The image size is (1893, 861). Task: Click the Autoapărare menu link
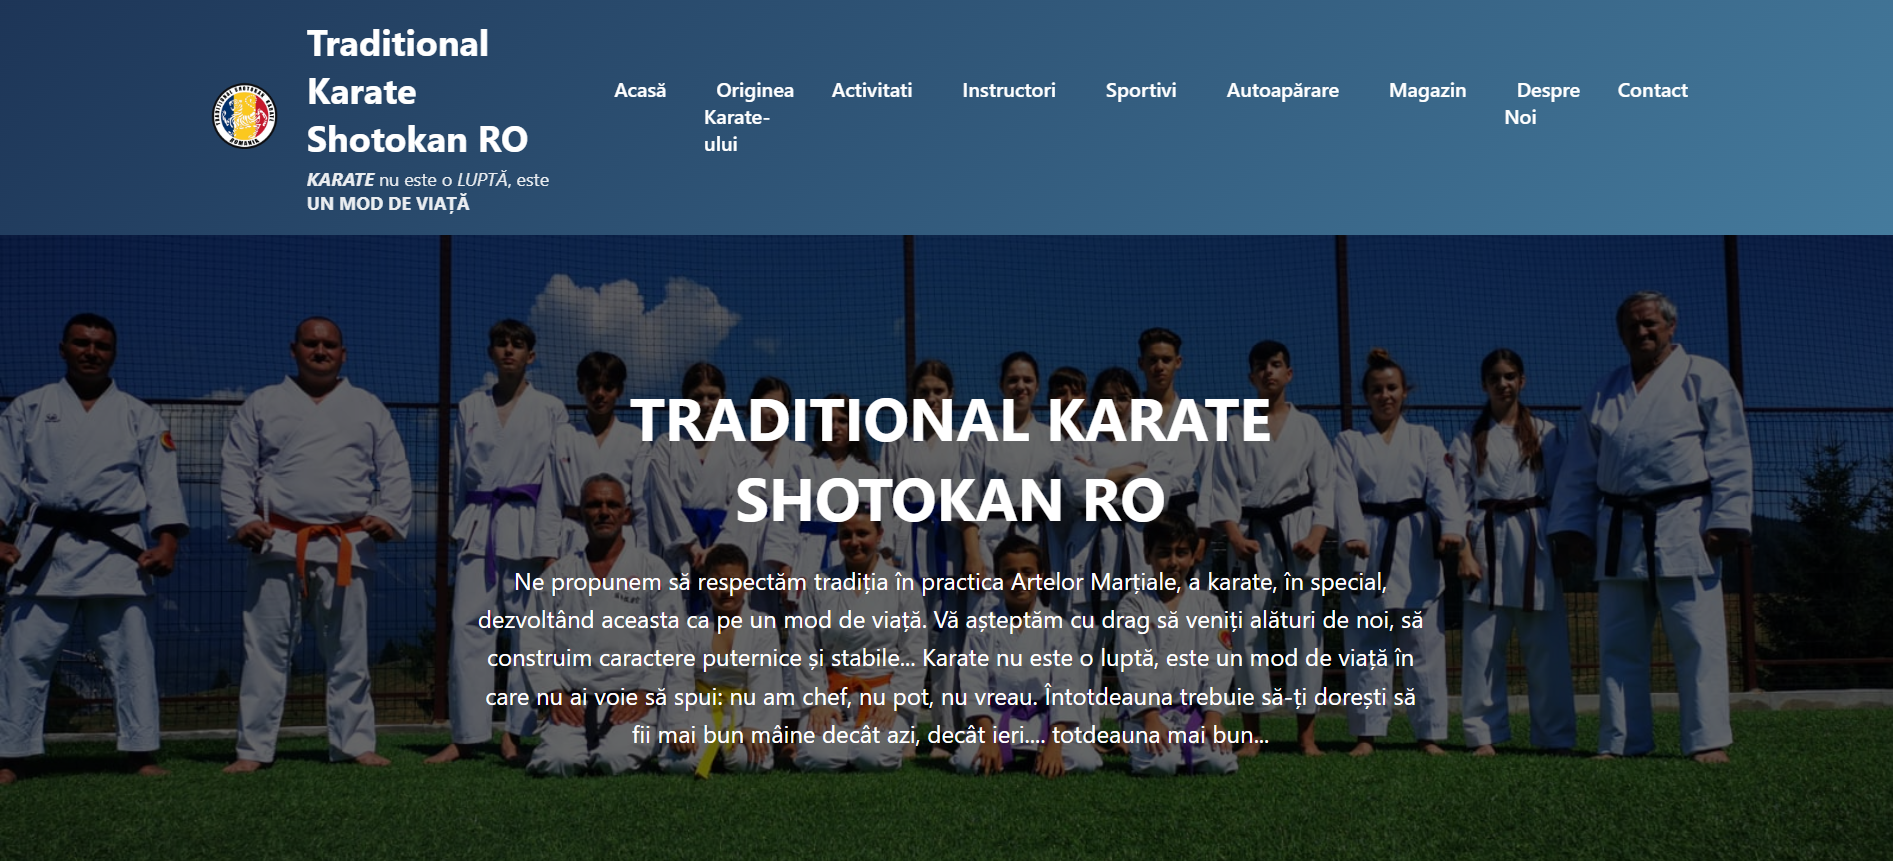[1282, 90]
